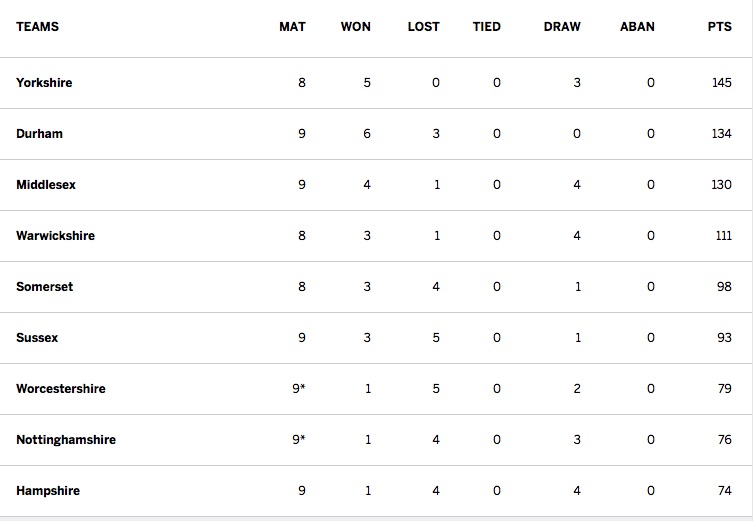Click the Yorkshire team name
This screenshot has width=755, height=521.
tap(44, 83)
